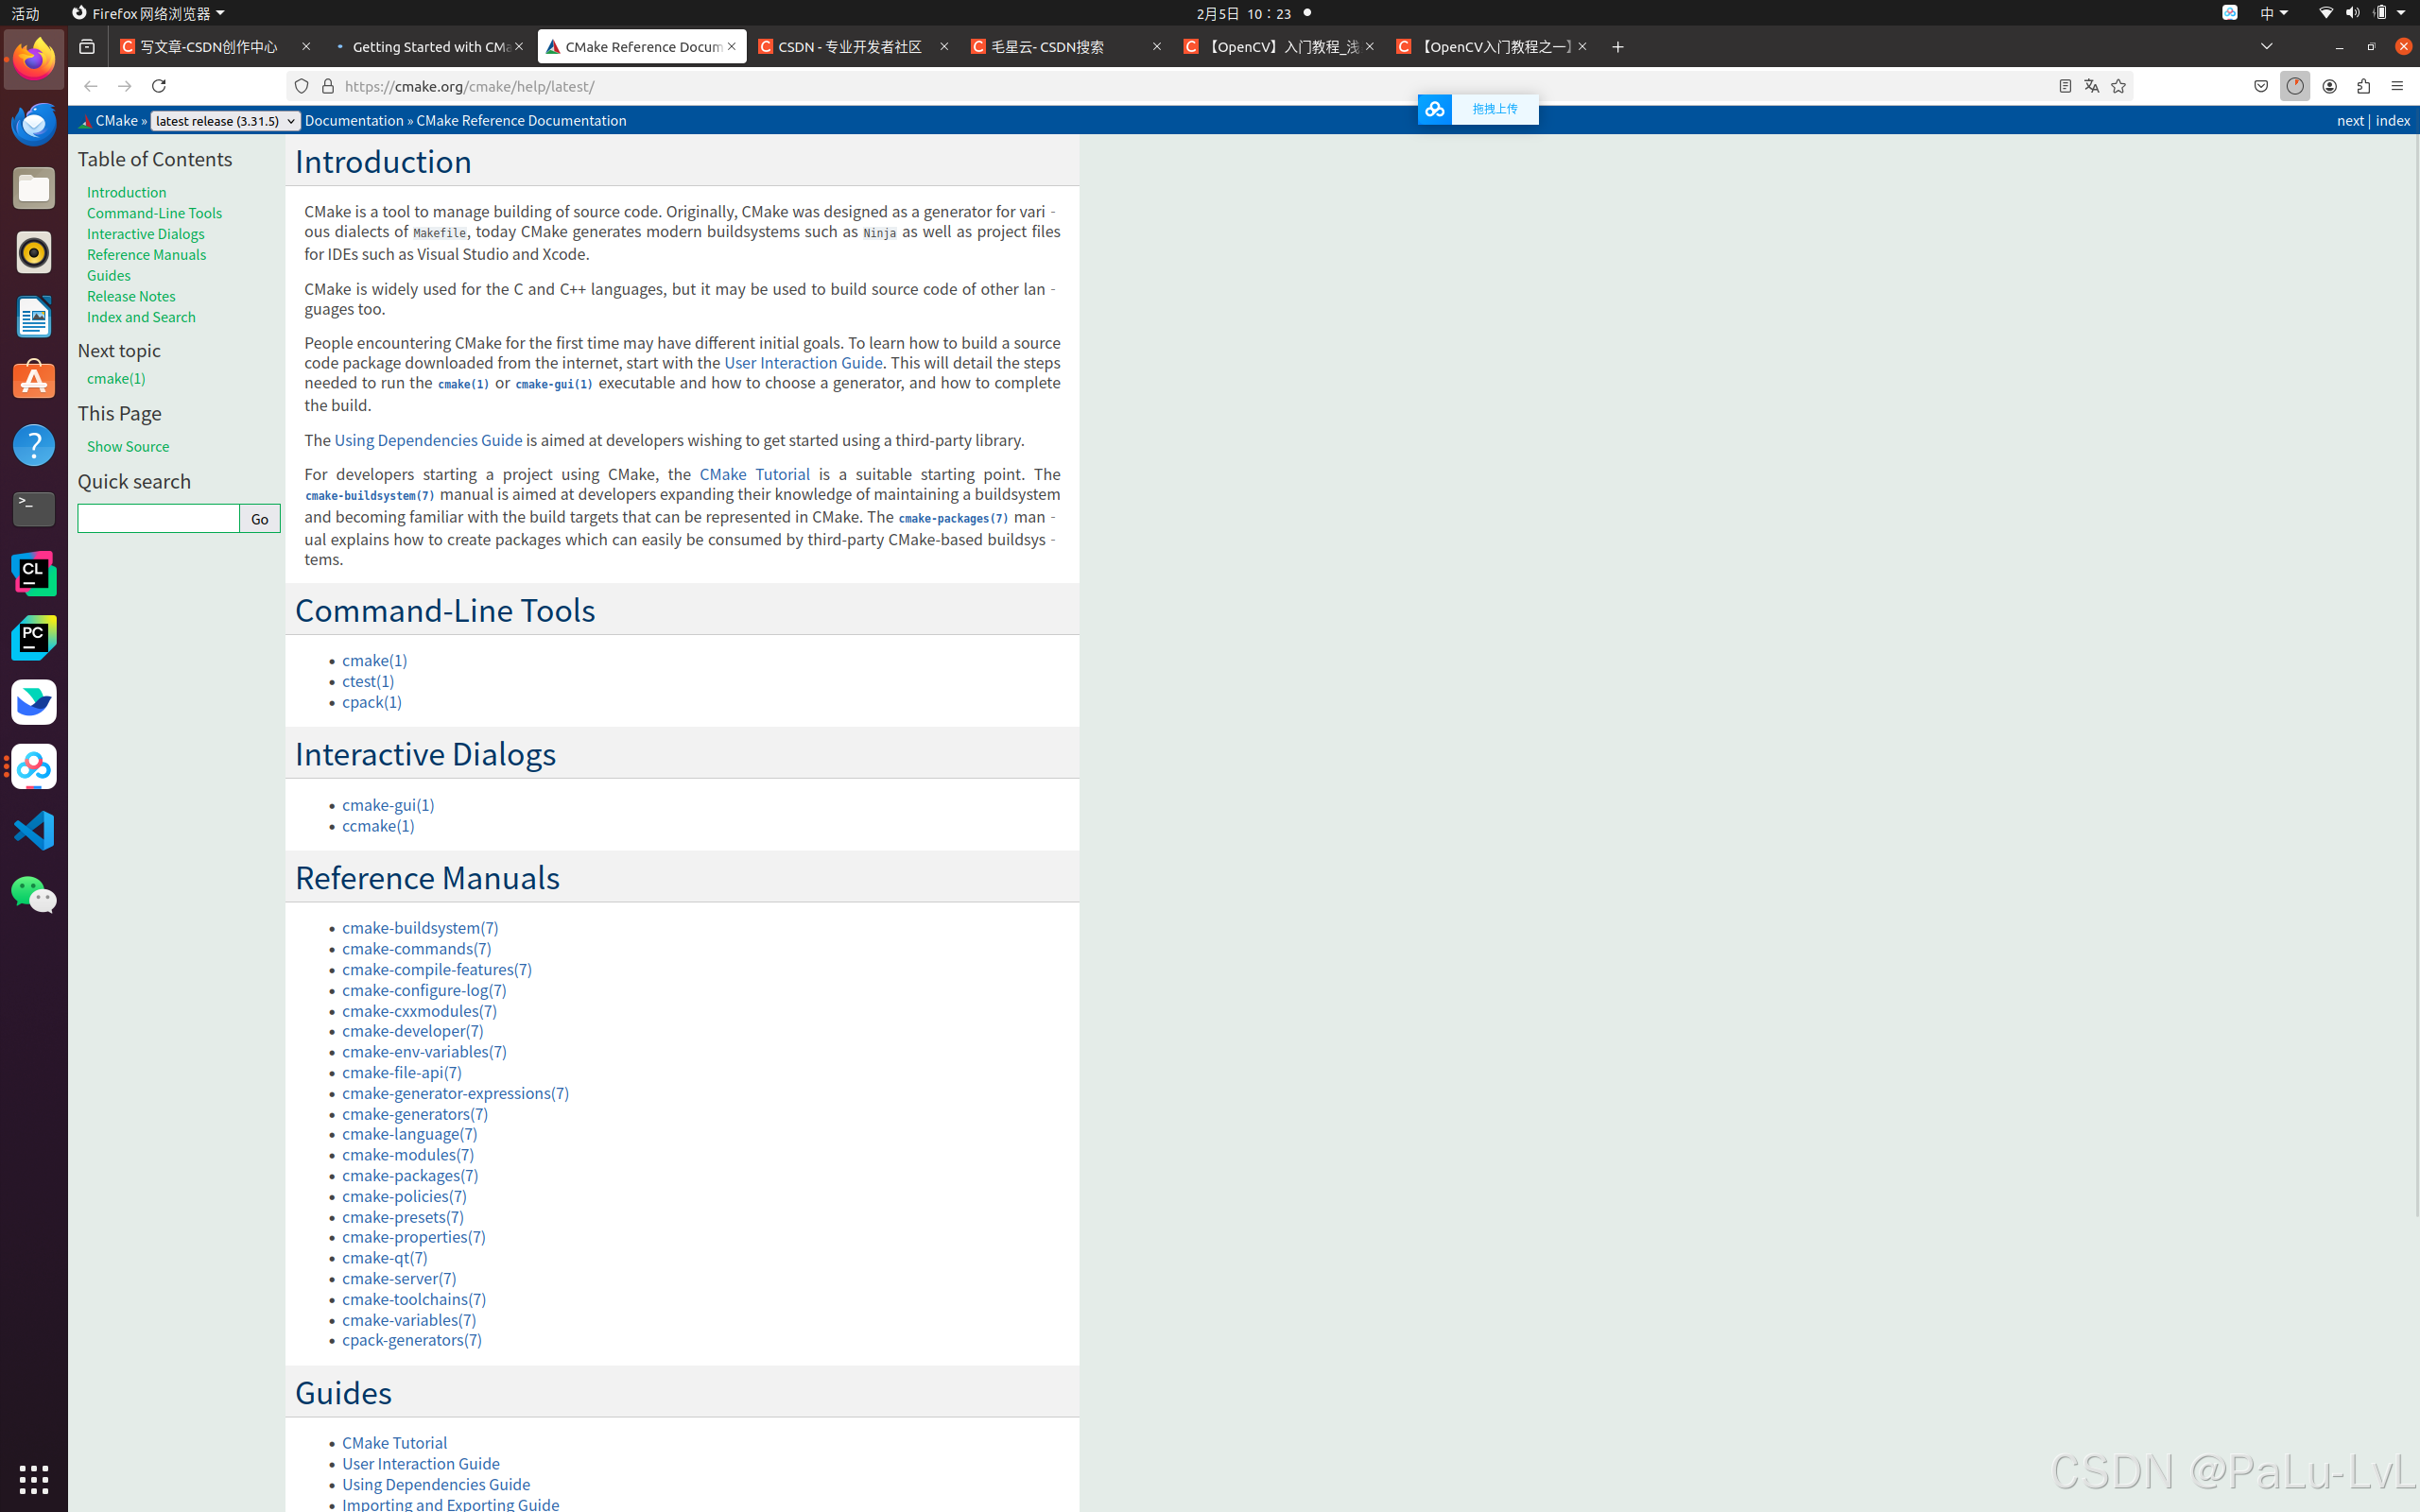Open the Extensions puzzle icon
The width and height of the screenshot is (2420, 1512).
tap(2363, 86)
